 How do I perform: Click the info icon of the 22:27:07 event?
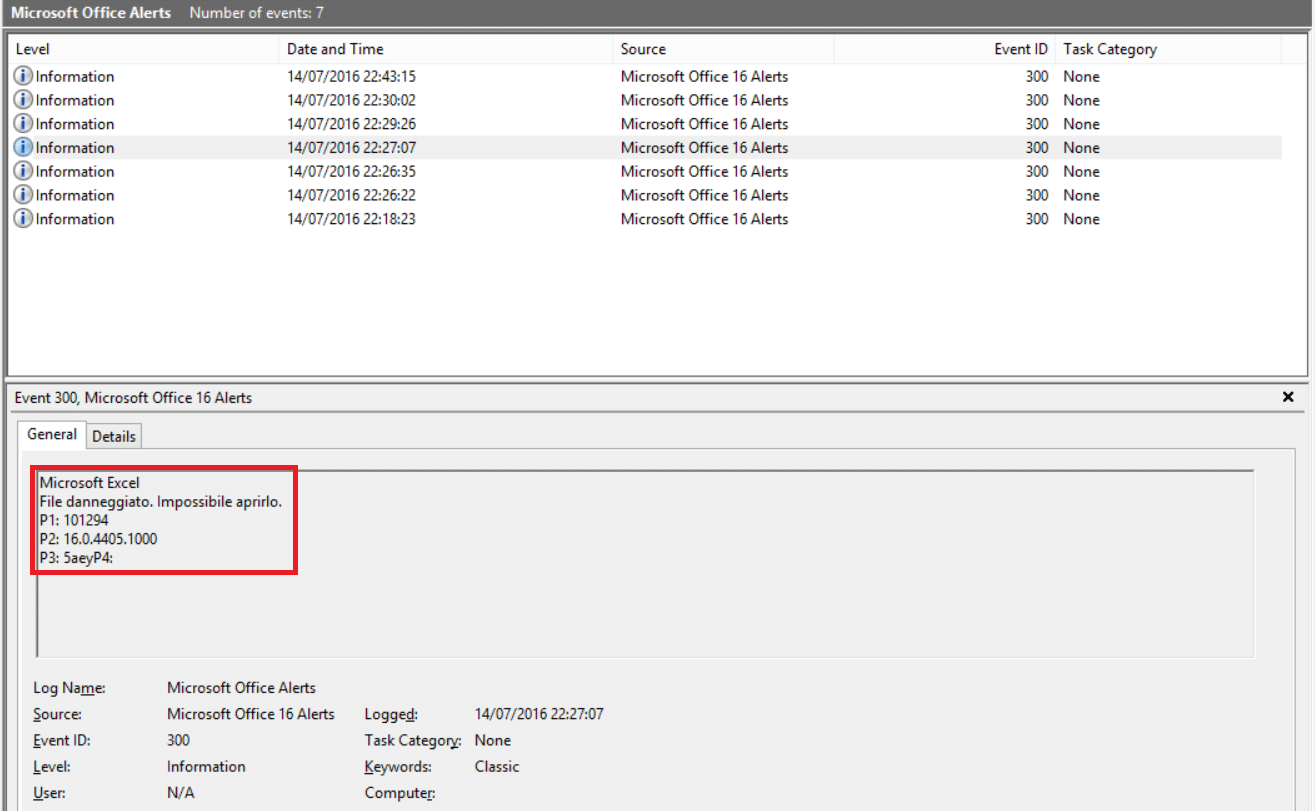[24, 147]
